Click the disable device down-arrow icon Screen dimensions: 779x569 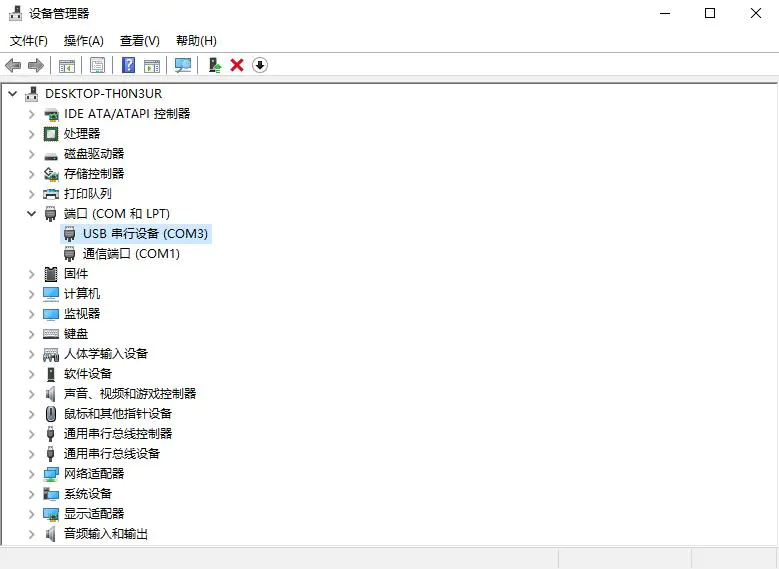coord(259,65)
